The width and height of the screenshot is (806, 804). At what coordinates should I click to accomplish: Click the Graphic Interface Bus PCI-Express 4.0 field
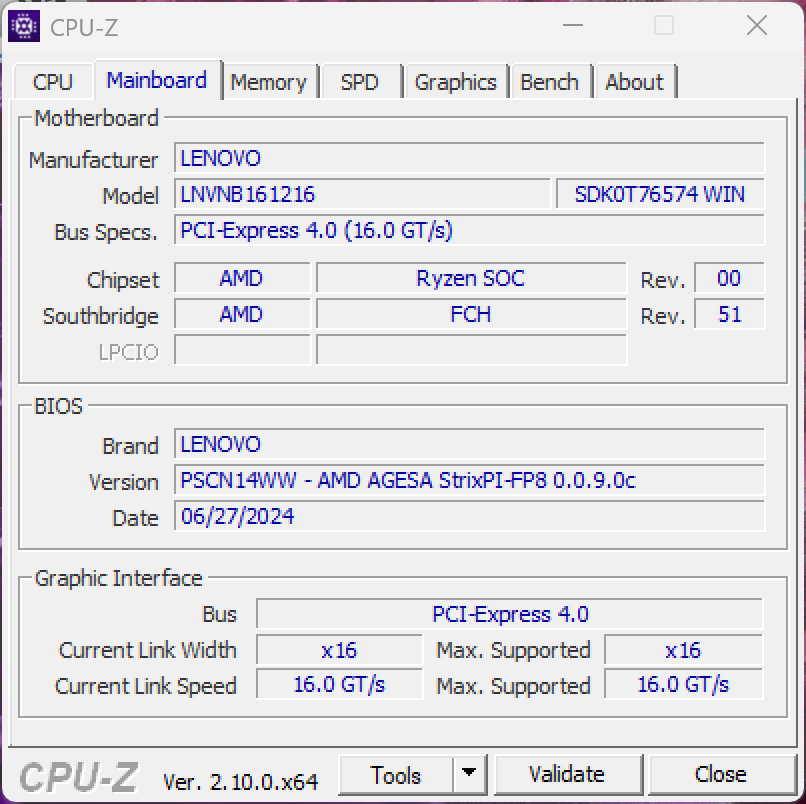(509, 614)
